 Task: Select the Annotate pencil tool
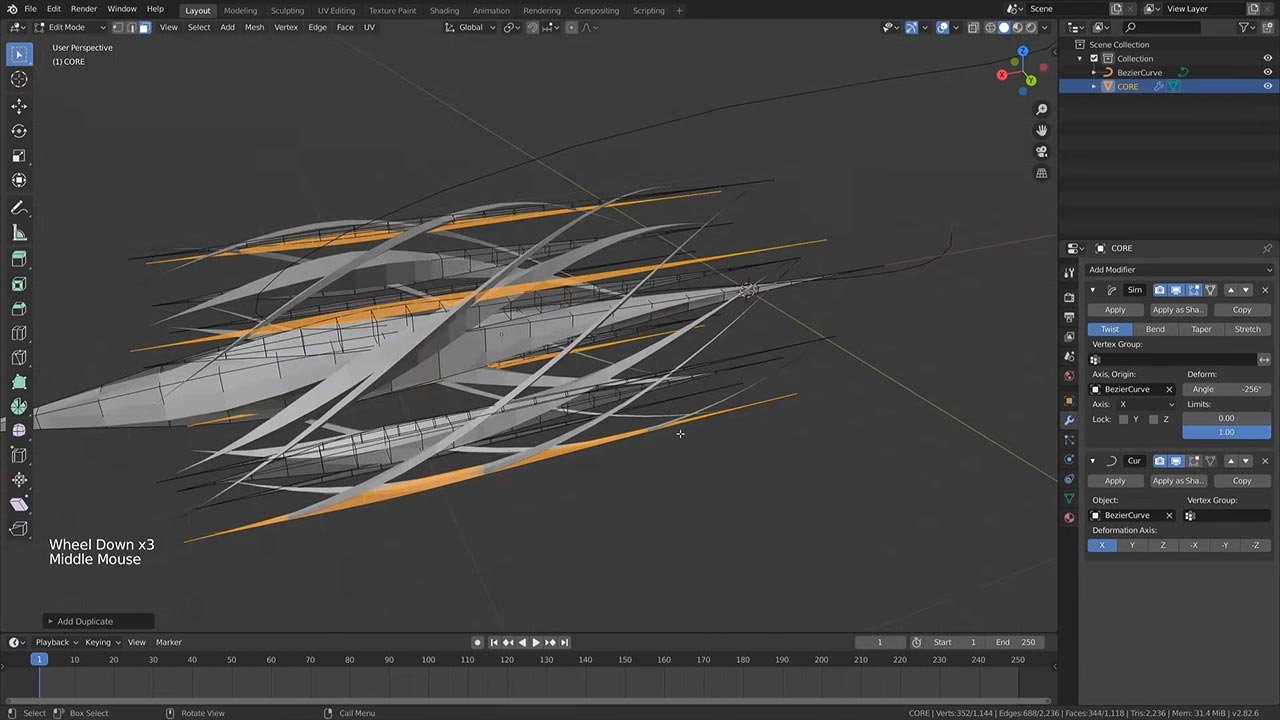[x=19, y=208]
